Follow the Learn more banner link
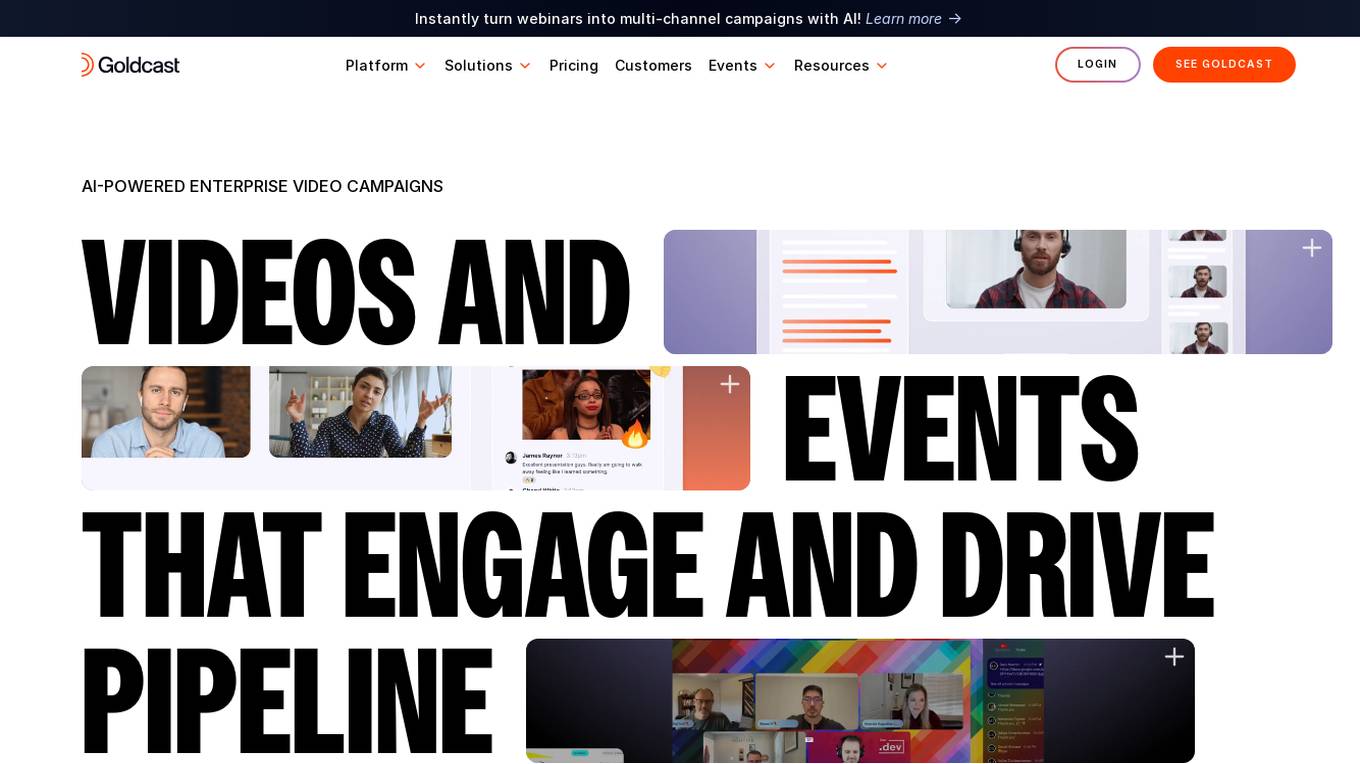This screenshot has height=764, width=1360. (903, 18)
